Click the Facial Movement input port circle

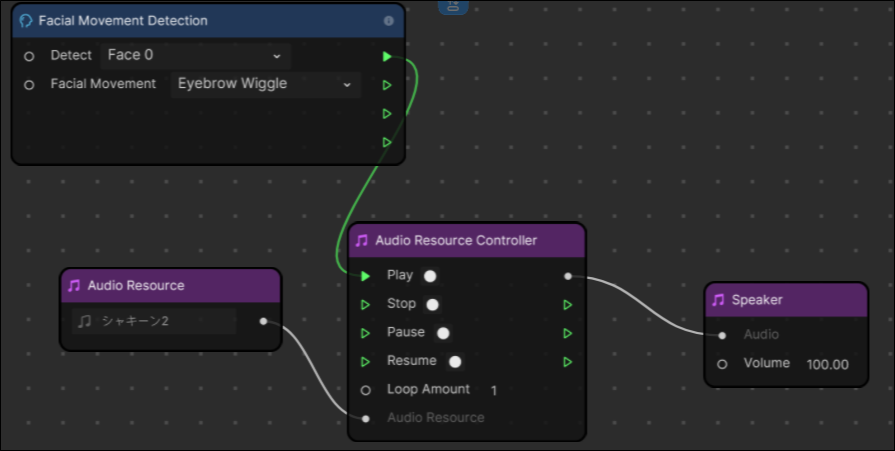point(29,85)
